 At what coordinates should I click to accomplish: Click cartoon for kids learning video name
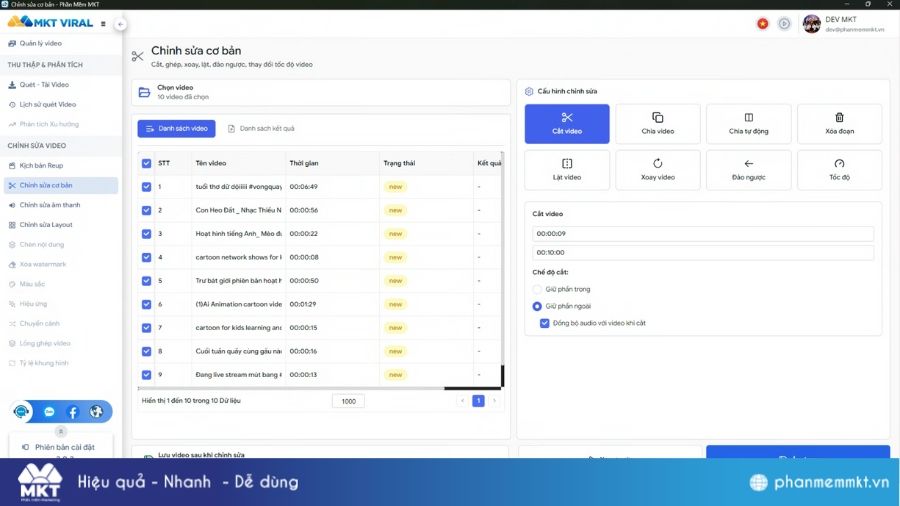click(238, 328)
